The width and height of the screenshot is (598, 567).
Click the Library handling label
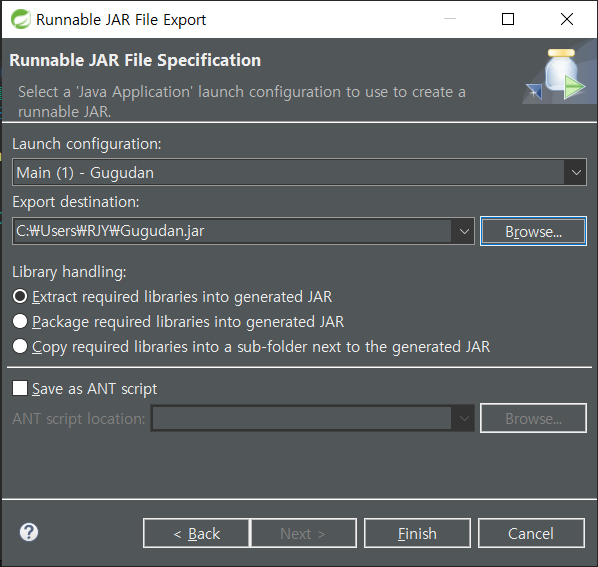(x=69, y=272)
